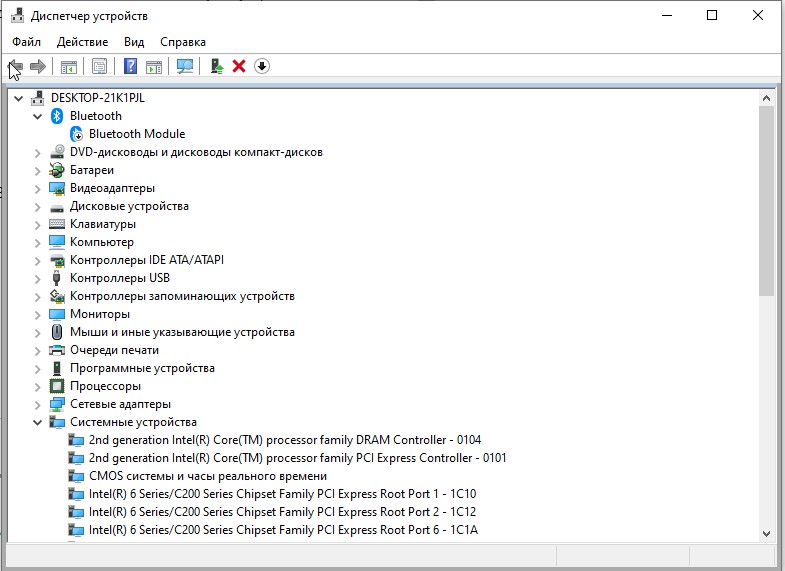The height and width of the screenshot is (571, 785).
Task: Expand the Процессоры category arrow
Action: [x=38, y=387]
